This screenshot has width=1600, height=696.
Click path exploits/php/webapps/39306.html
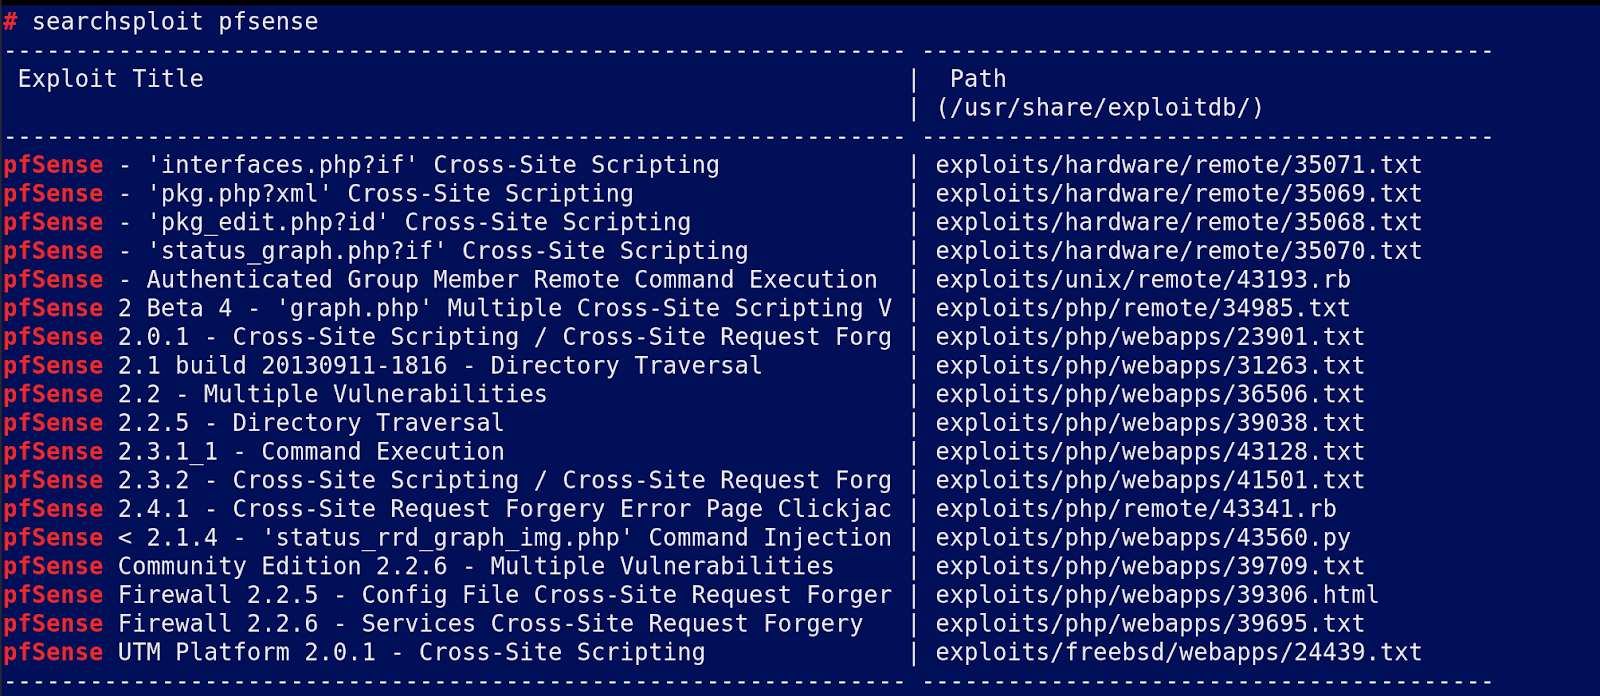point(1157,596)
